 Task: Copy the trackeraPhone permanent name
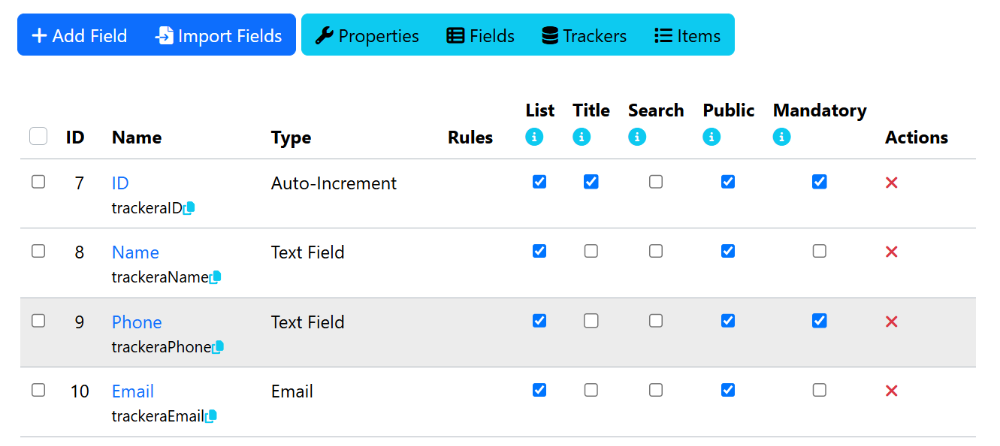[218, 347]
